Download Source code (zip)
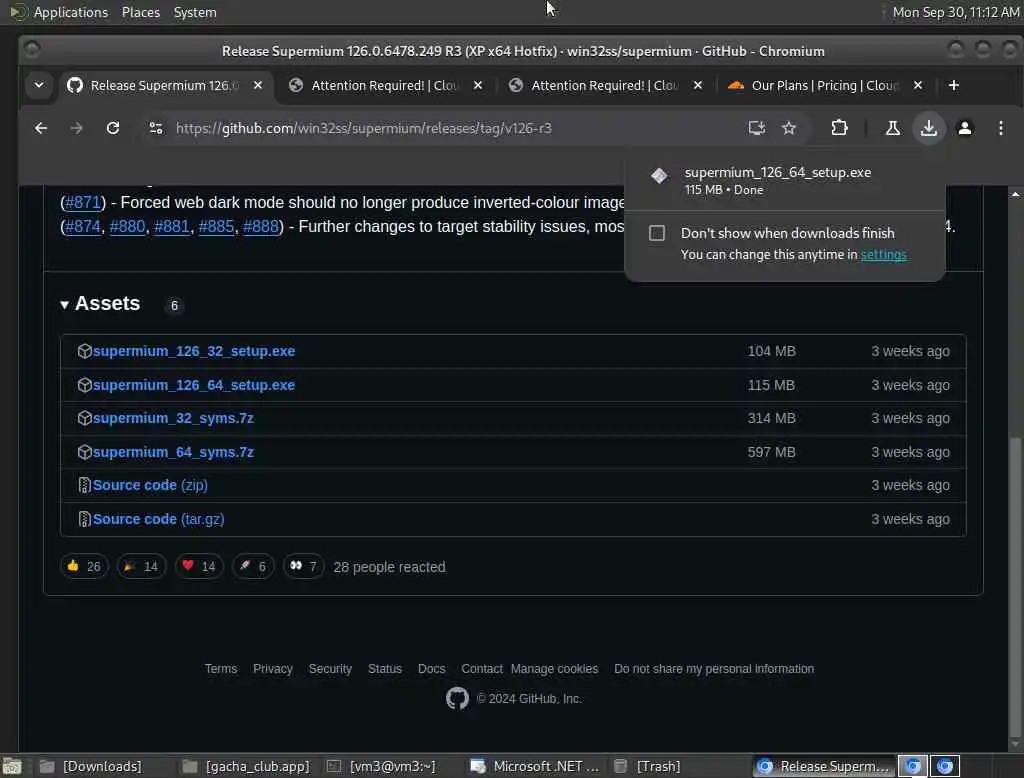Viewport: 1024px width, 778px height. tap(150, 485)
